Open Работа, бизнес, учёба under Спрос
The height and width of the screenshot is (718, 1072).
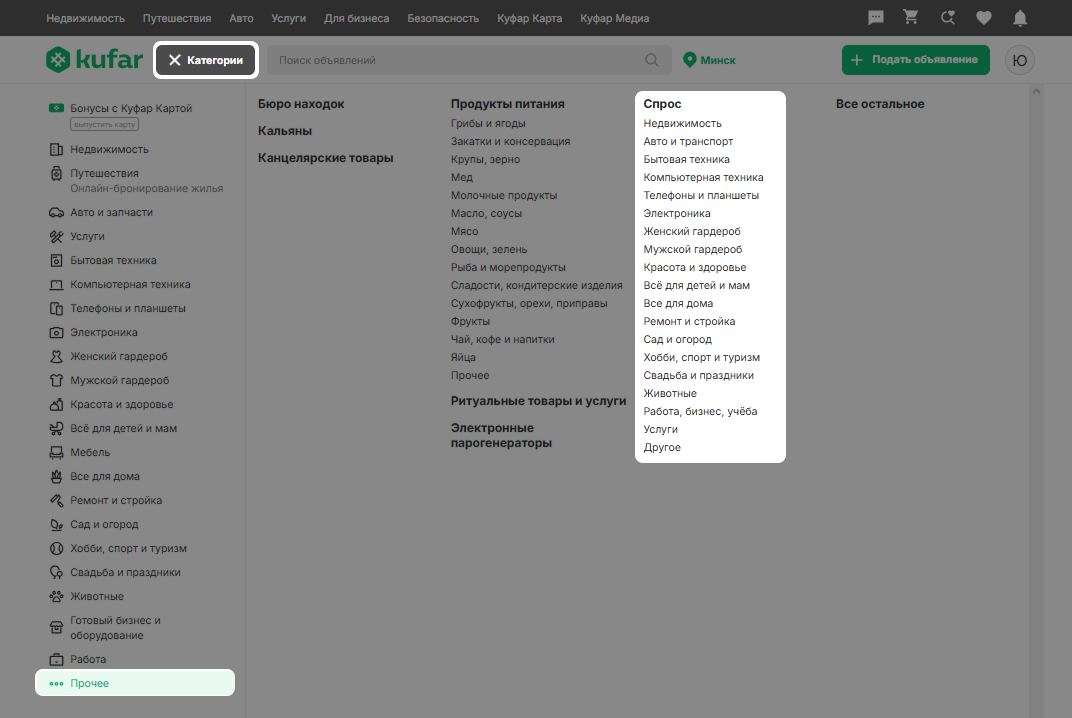point(700,412)
